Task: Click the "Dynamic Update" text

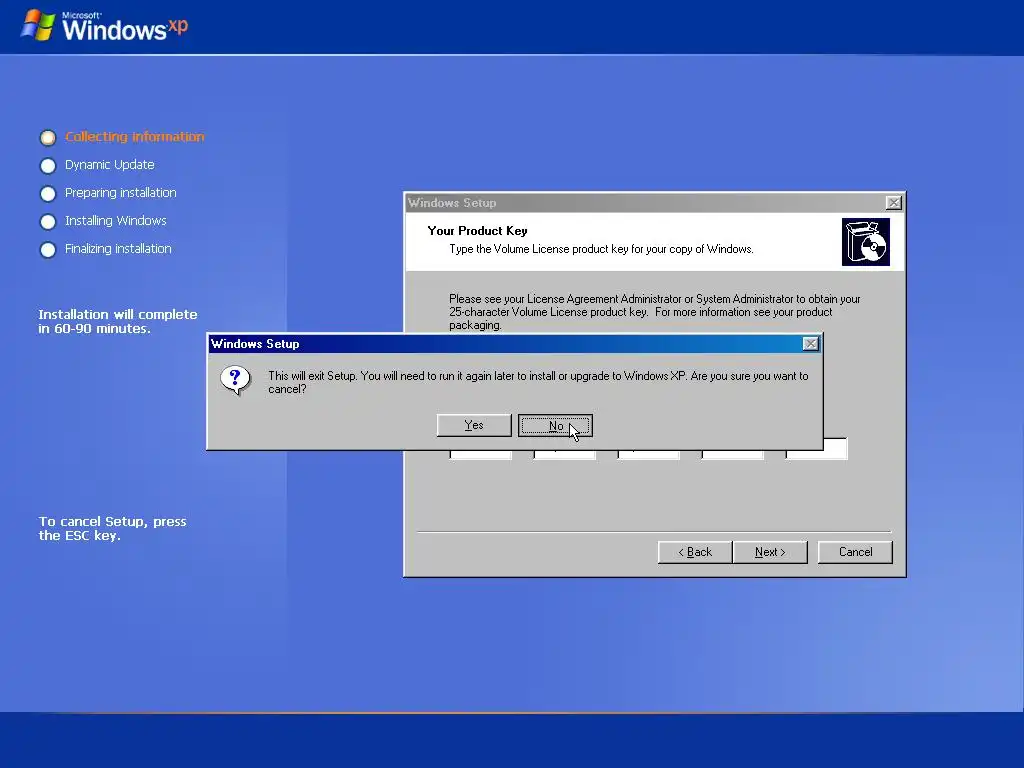Action: tap(110, 165)
